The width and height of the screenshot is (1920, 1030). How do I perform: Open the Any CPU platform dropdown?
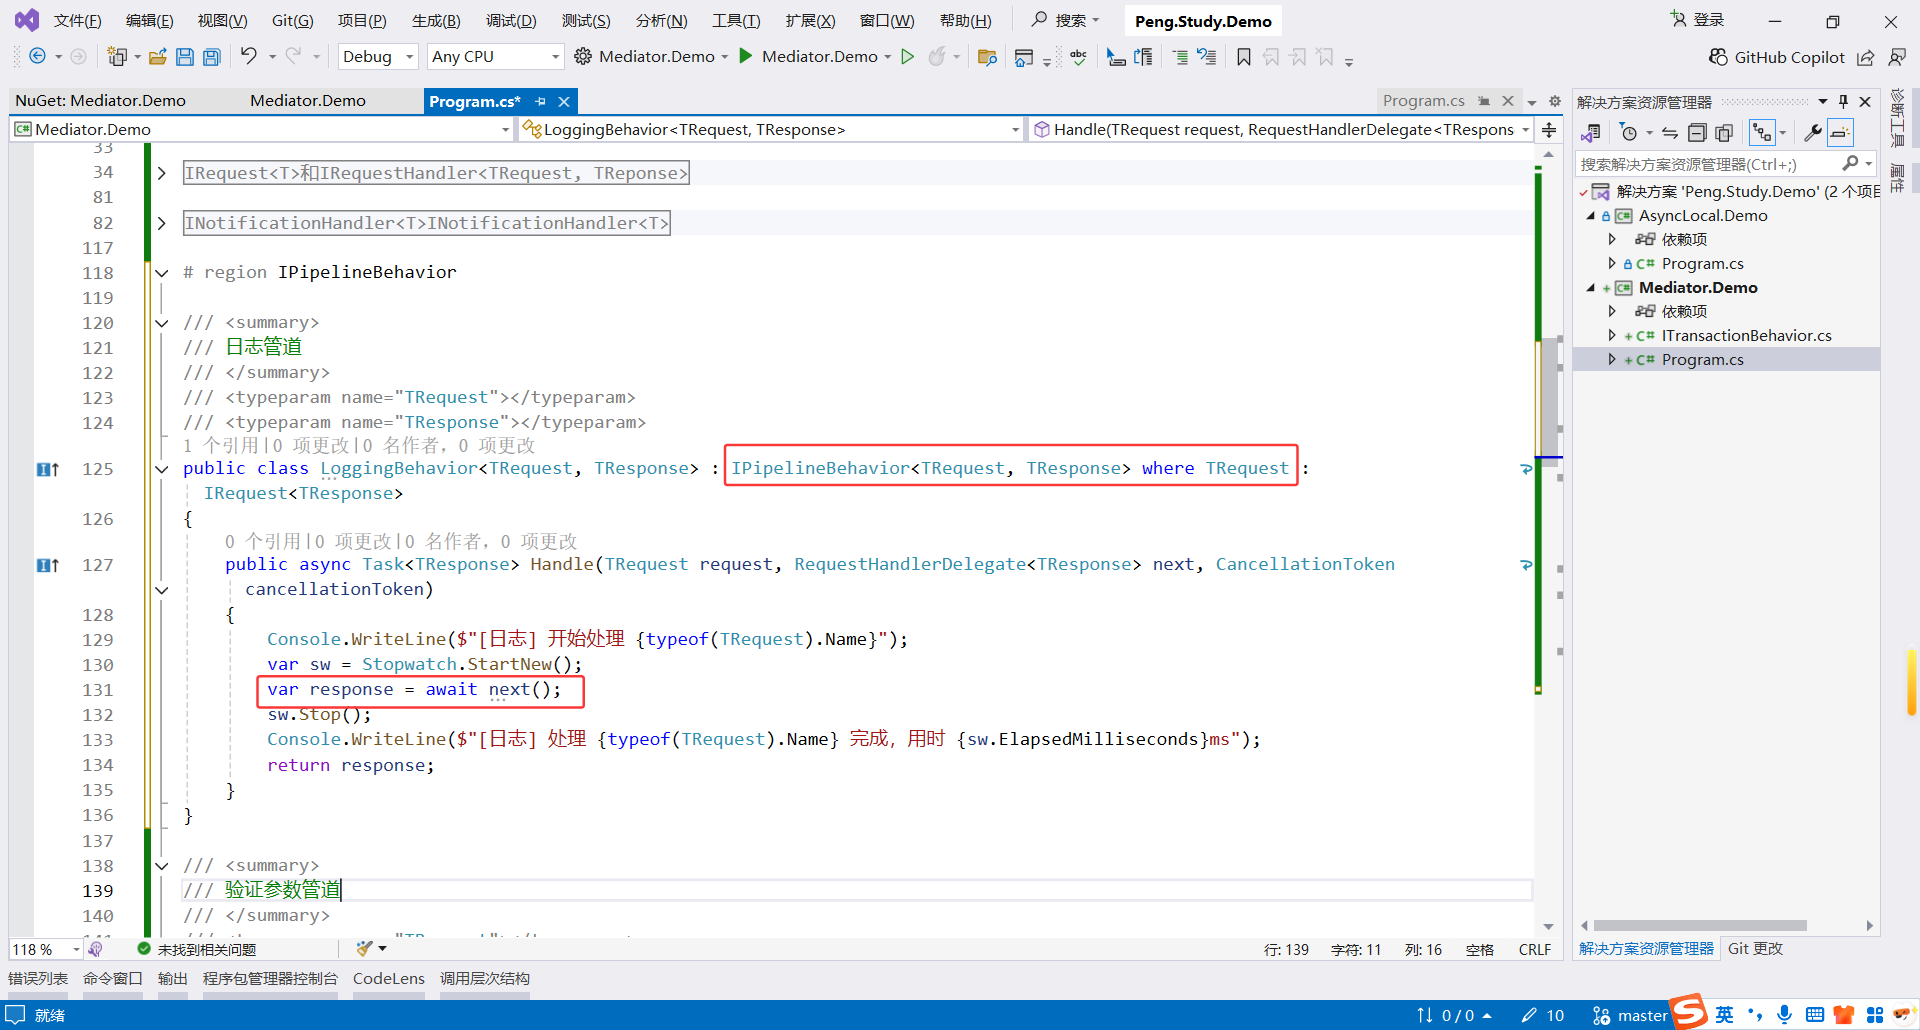(495, 57)
